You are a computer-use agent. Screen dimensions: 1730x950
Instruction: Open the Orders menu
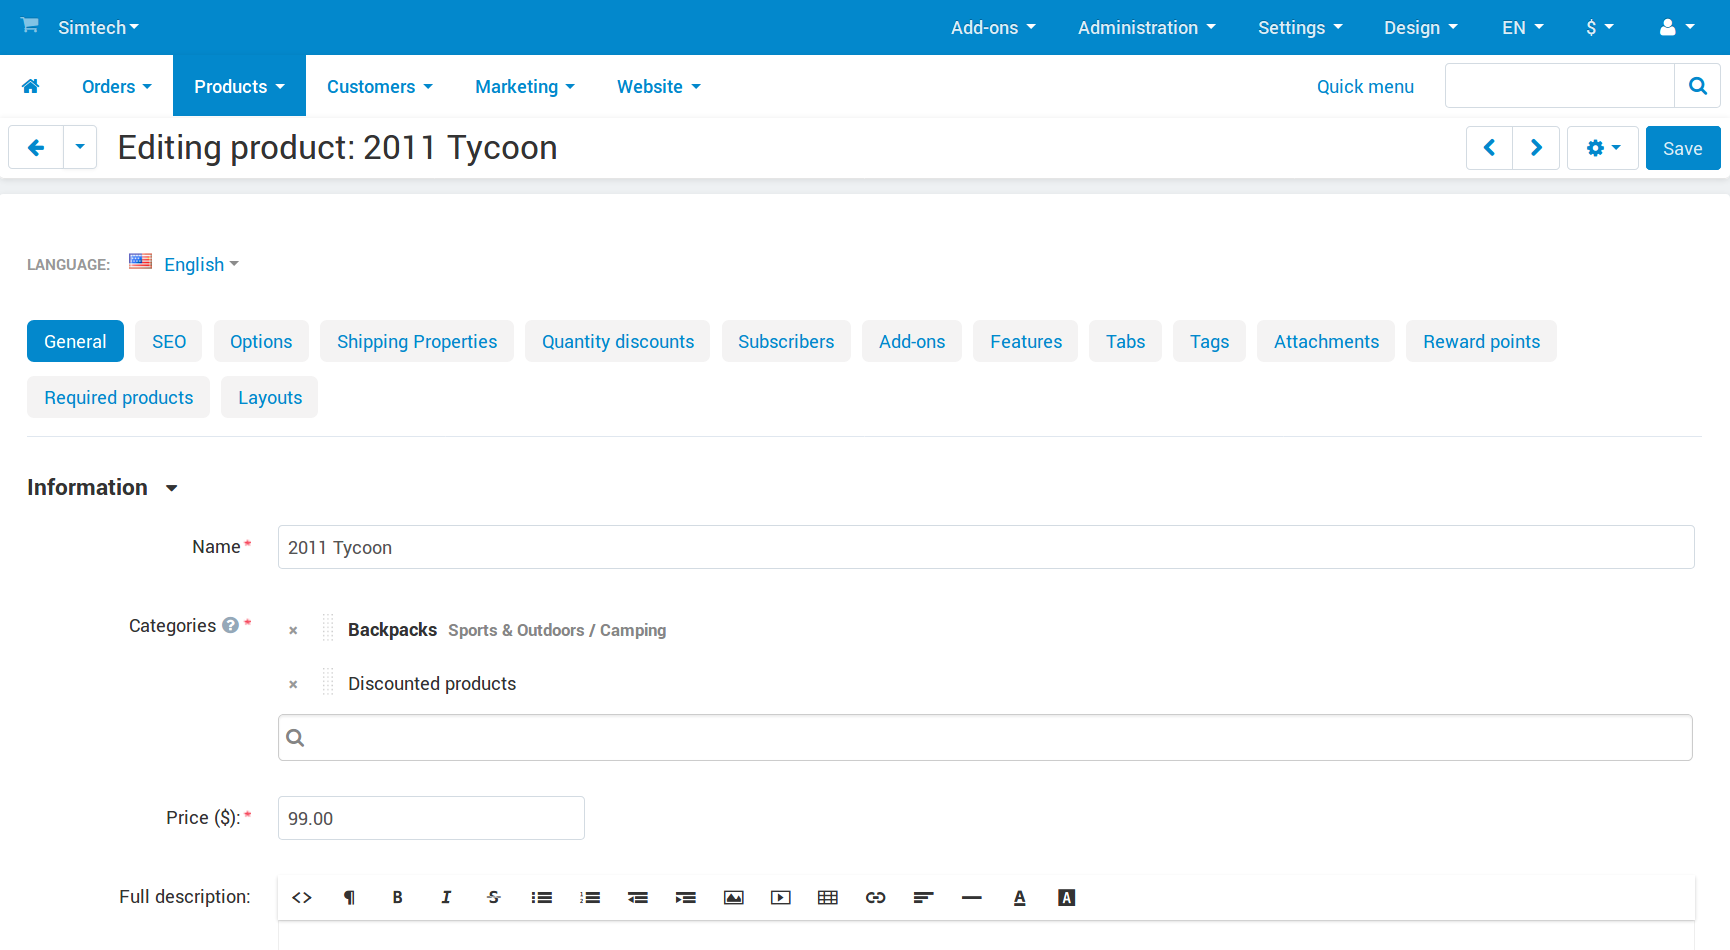pos(117,86)
